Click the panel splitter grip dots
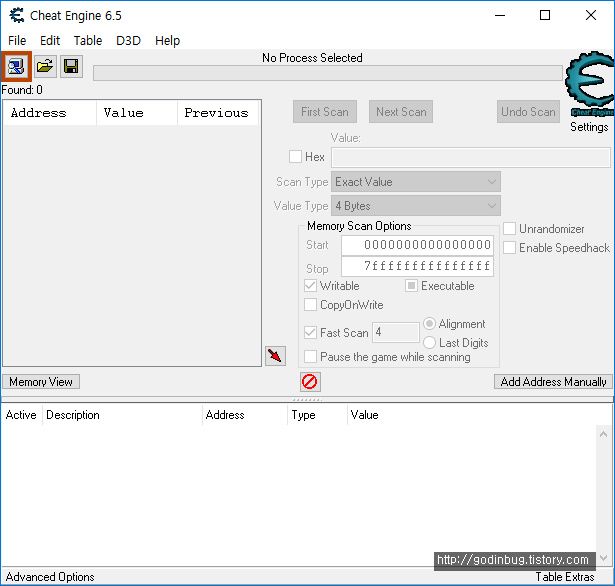Image resolution: width=615 pixels, height=586 pixels. click(x=307, y=400)
